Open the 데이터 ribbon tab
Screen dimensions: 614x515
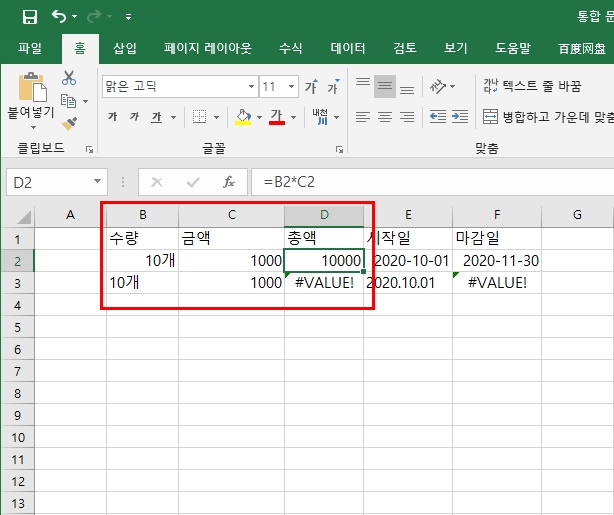pyautogui.click(x=348, y=49)
